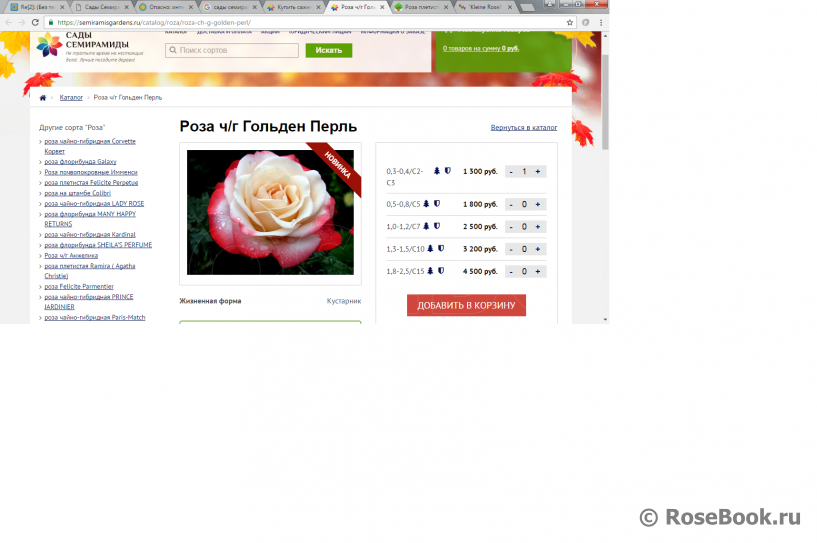Screen dimensions: 817x543
Task: Decrease quantity for the 1 800 руб. size
Action: [x=511, y=204]
